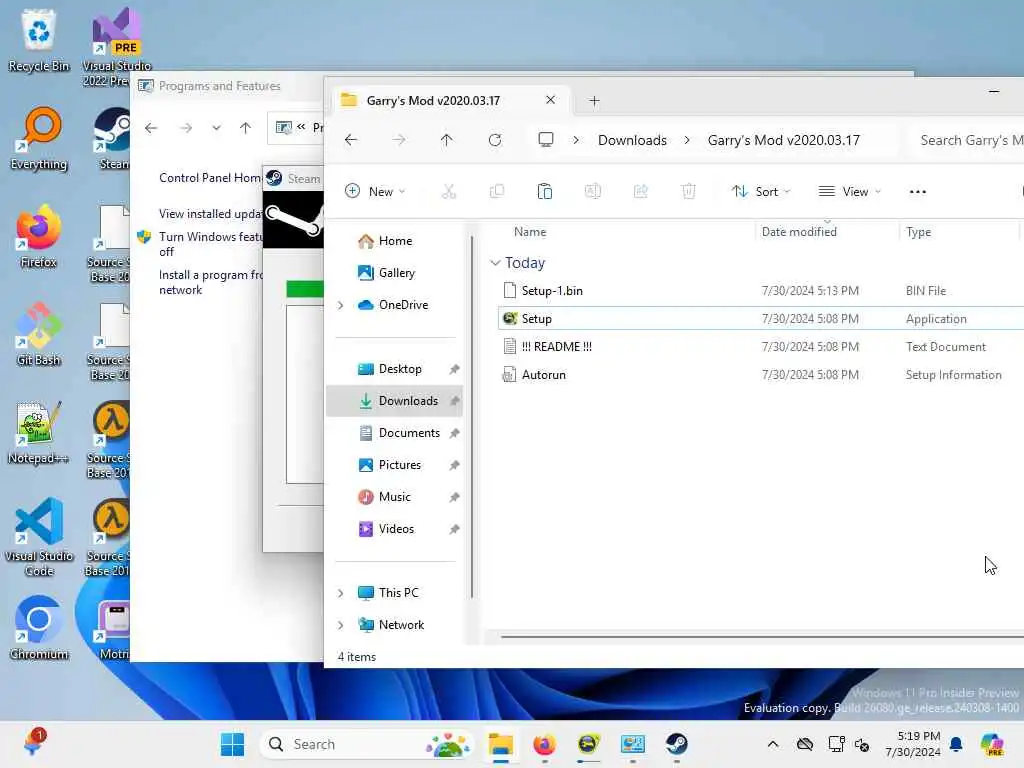Click Control Panel Home link
The height and width of the screenshot is (768, 1024).
tap(210, 178)
